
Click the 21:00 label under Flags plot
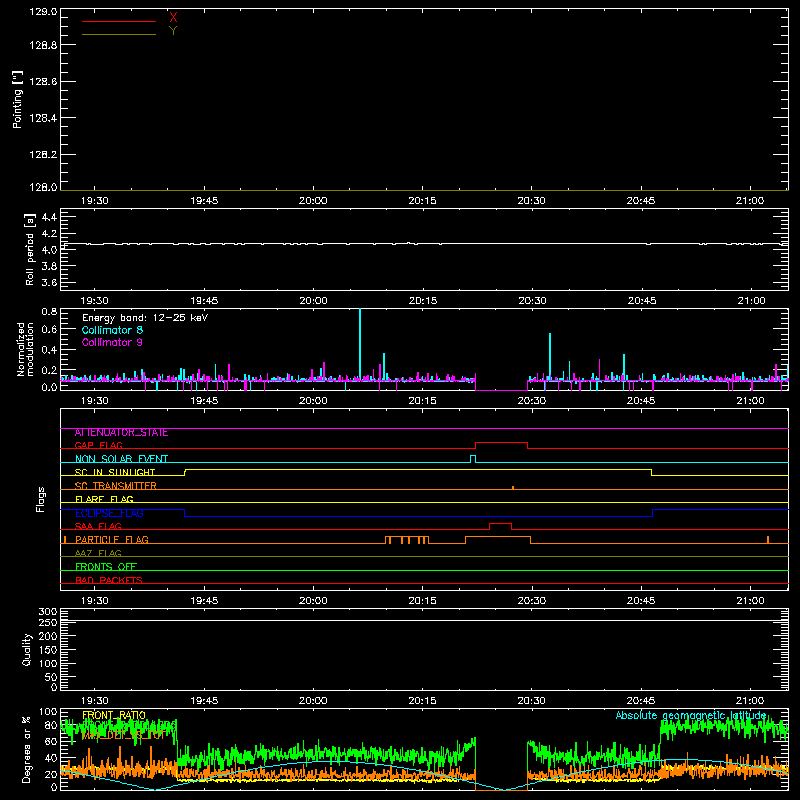(751, 601)
